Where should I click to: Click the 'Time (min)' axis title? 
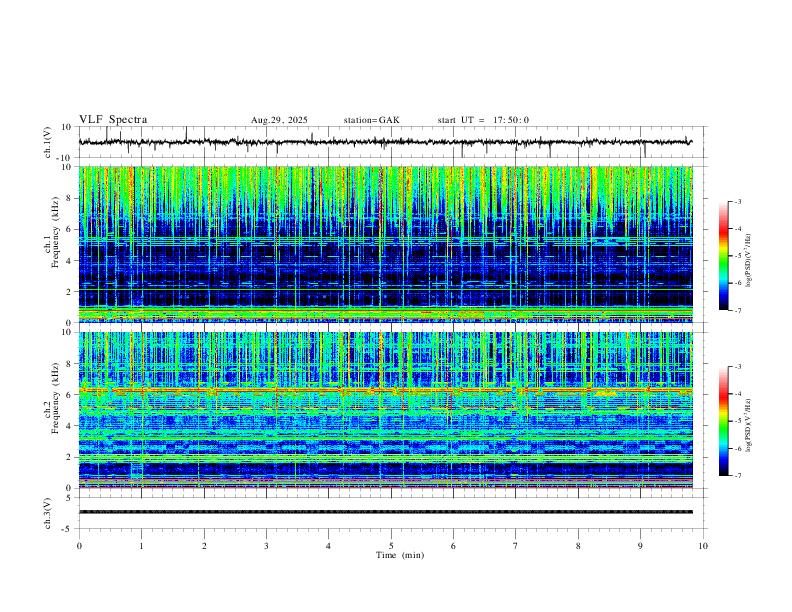400,555
